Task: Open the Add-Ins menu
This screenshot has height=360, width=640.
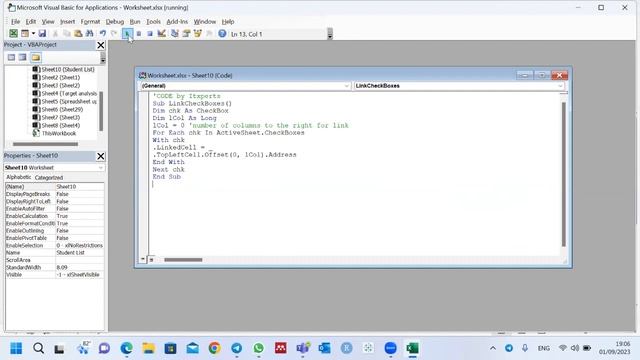Action: click(177, 22)
